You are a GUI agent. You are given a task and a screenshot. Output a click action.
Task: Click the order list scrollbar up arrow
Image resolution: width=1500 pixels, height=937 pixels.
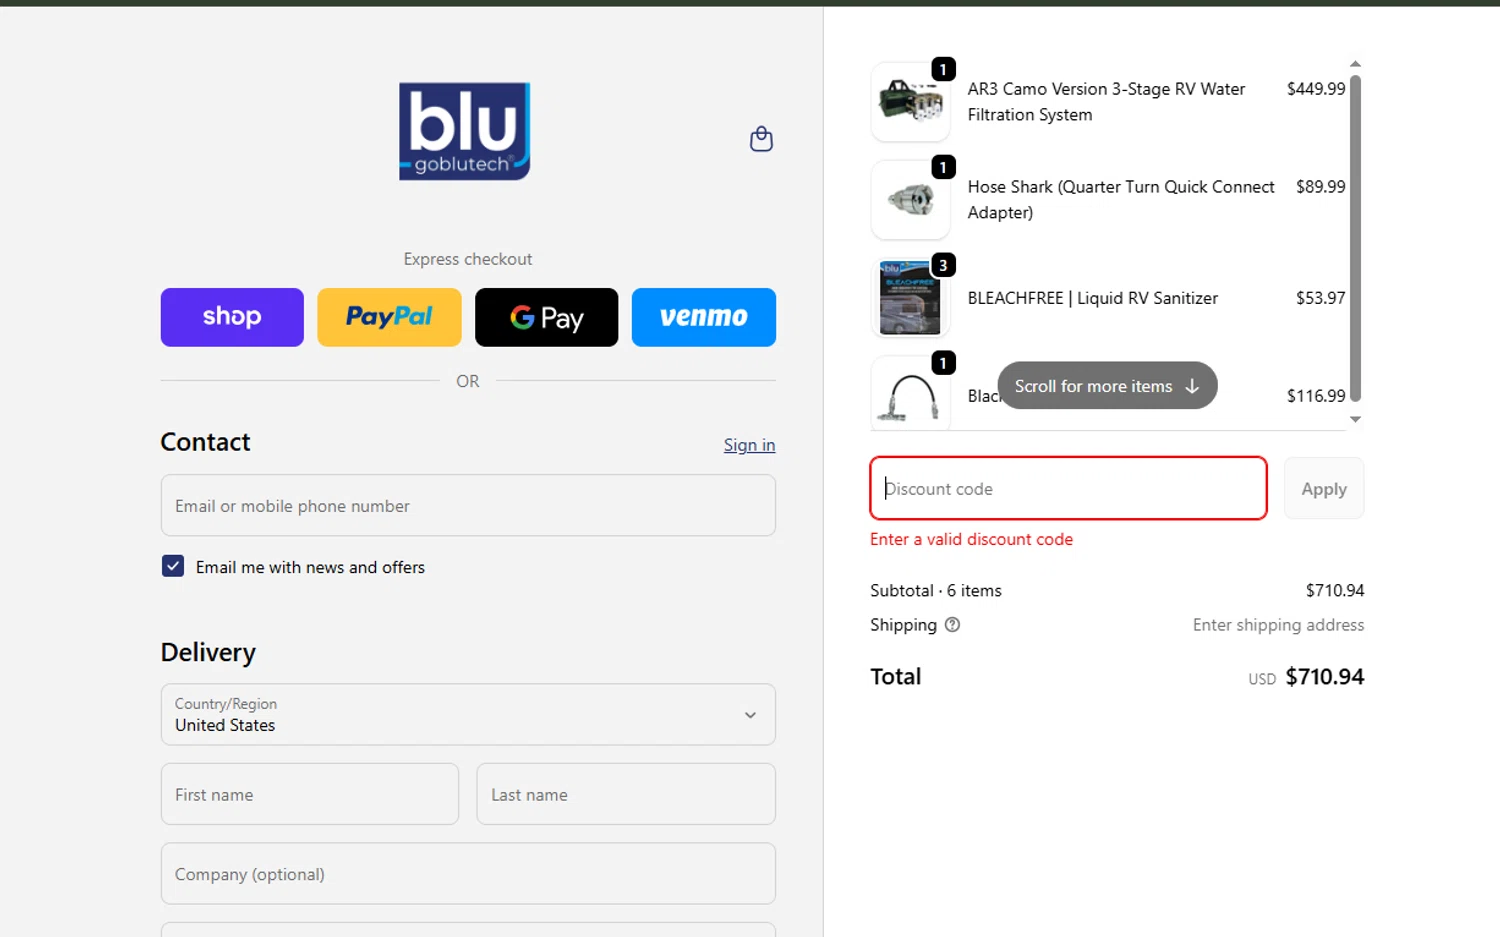coord(1355,64)
